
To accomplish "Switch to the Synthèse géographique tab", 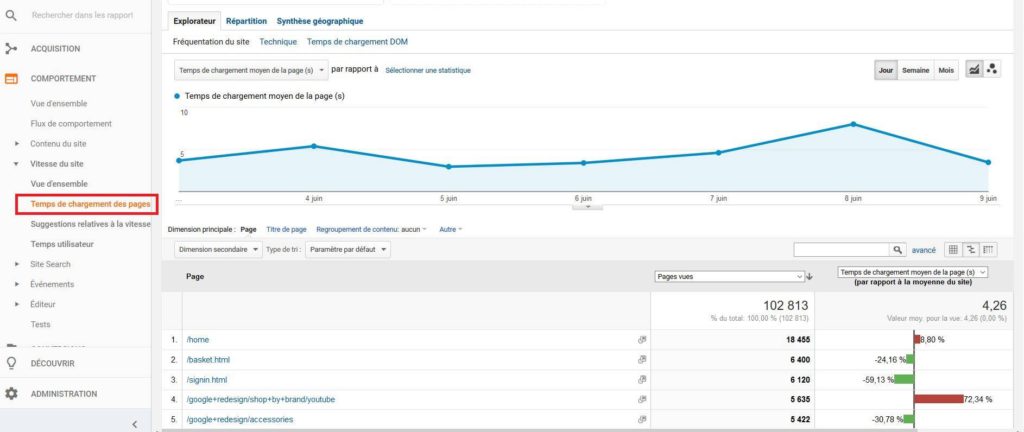I will point(319,21).
